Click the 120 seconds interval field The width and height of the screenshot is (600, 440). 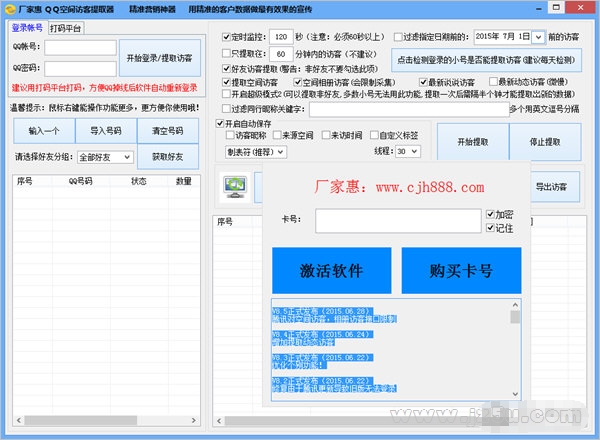click(281, 37)
